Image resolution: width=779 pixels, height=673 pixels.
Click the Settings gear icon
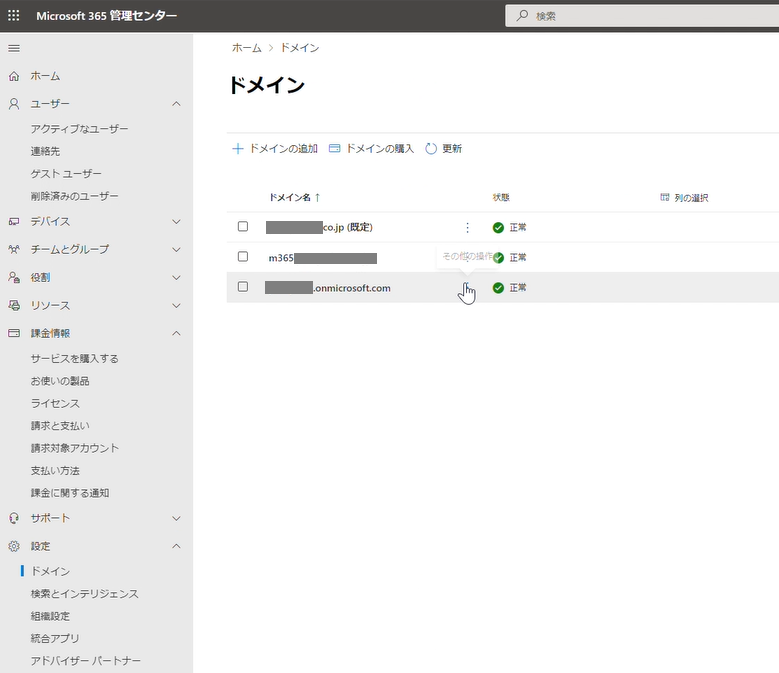(14, 546)
